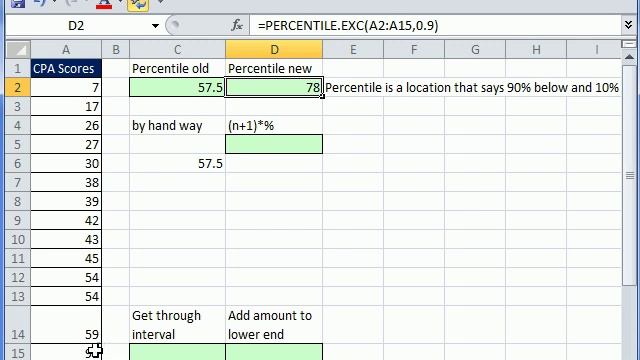Select cell A13 containing 54
This screenshot has height=360, width=640.
(x=66, y=296)
